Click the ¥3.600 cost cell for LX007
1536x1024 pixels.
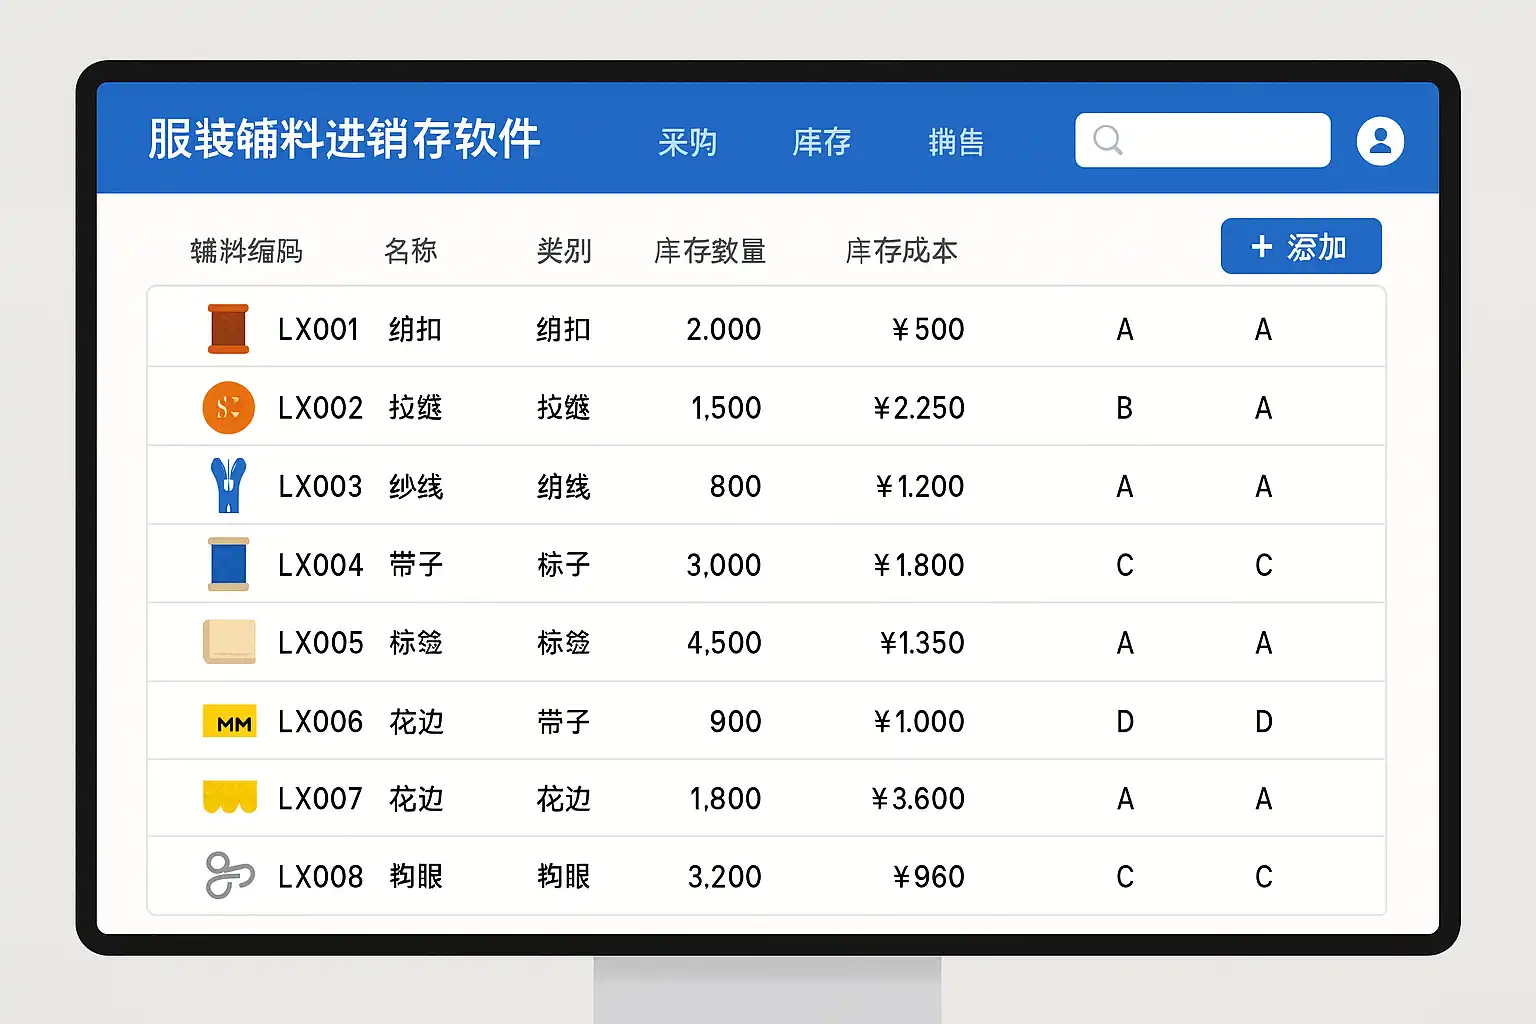(918, 799)
